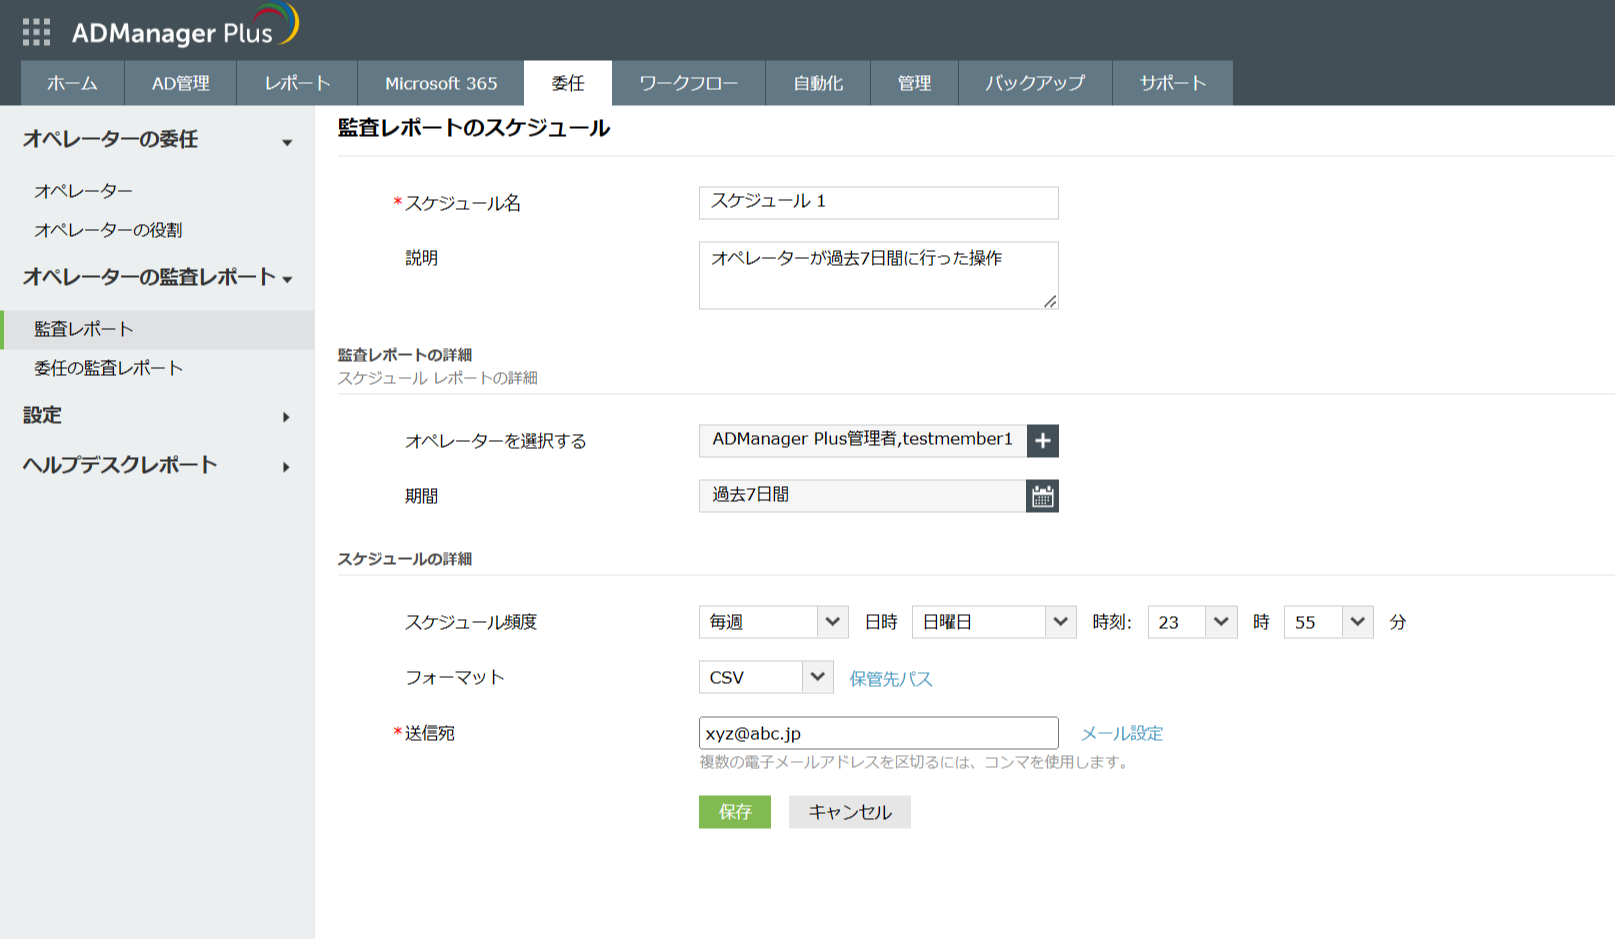
Task: Open the schedule frequency 毎週 dropdown
Action: click(x=772, y=622)
